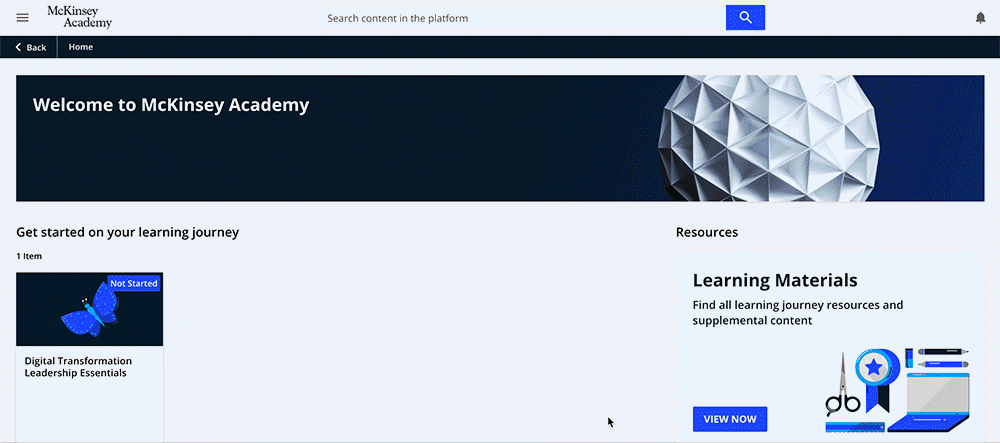
Task: Click the Not Started status badge
Action: click(x=134, y=283)
